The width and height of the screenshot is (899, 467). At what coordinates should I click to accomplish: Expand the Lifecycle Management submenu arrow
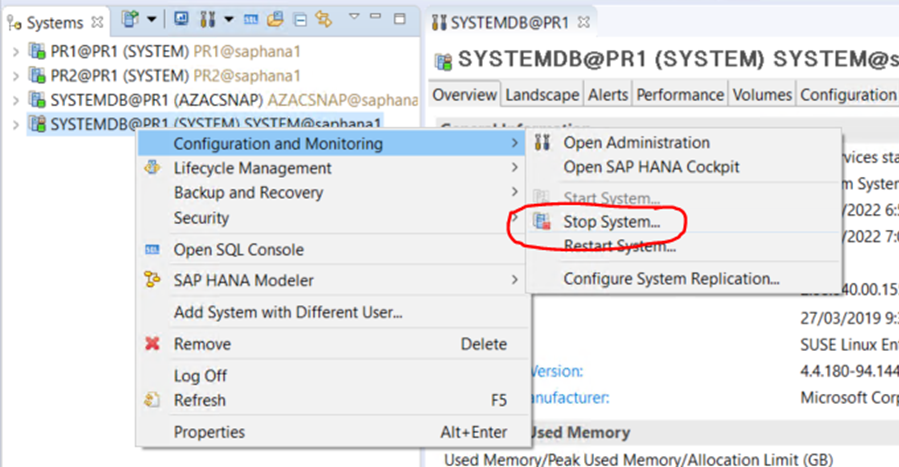pos(514,167)
